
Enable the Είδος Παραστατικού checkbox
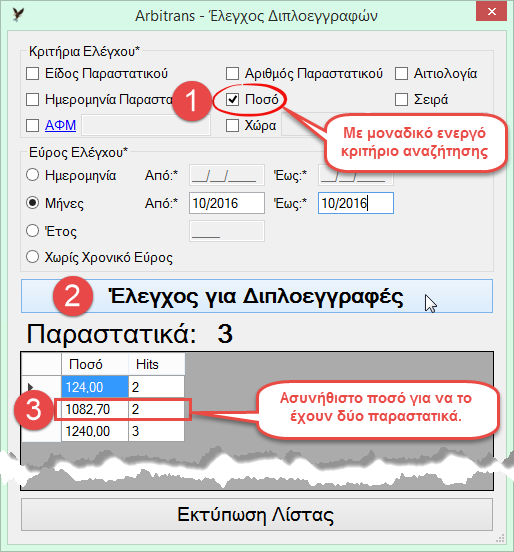point(32,74)
